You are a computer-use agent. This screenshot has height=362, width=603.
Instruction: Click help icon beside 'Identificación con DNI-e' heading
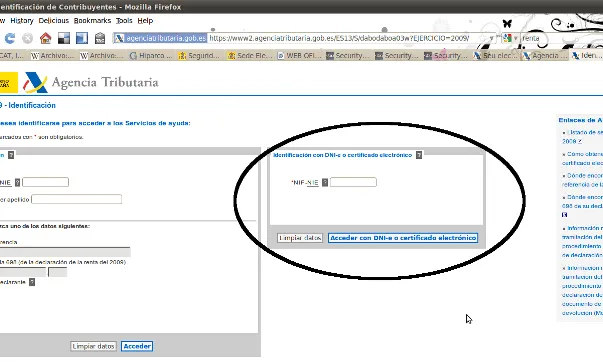tap(419, 155)
